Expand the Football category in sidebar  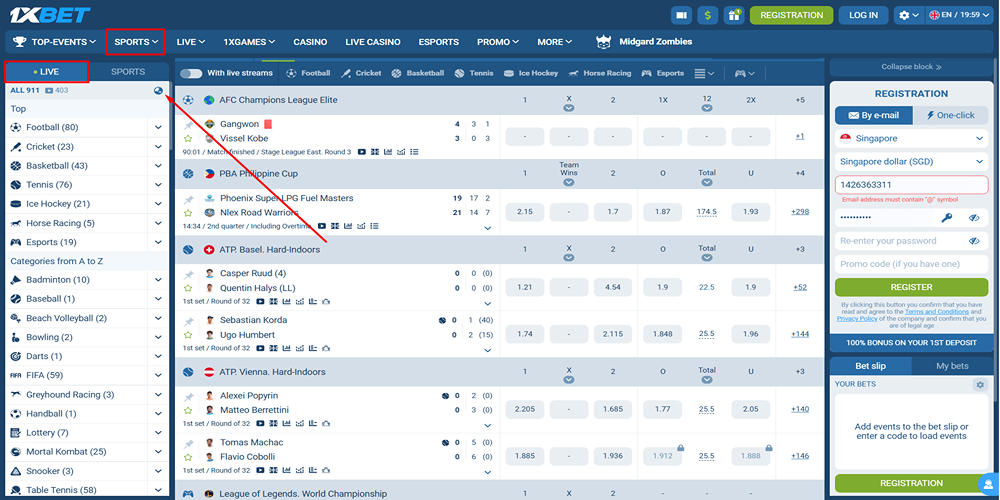click(x=158, y=127)
